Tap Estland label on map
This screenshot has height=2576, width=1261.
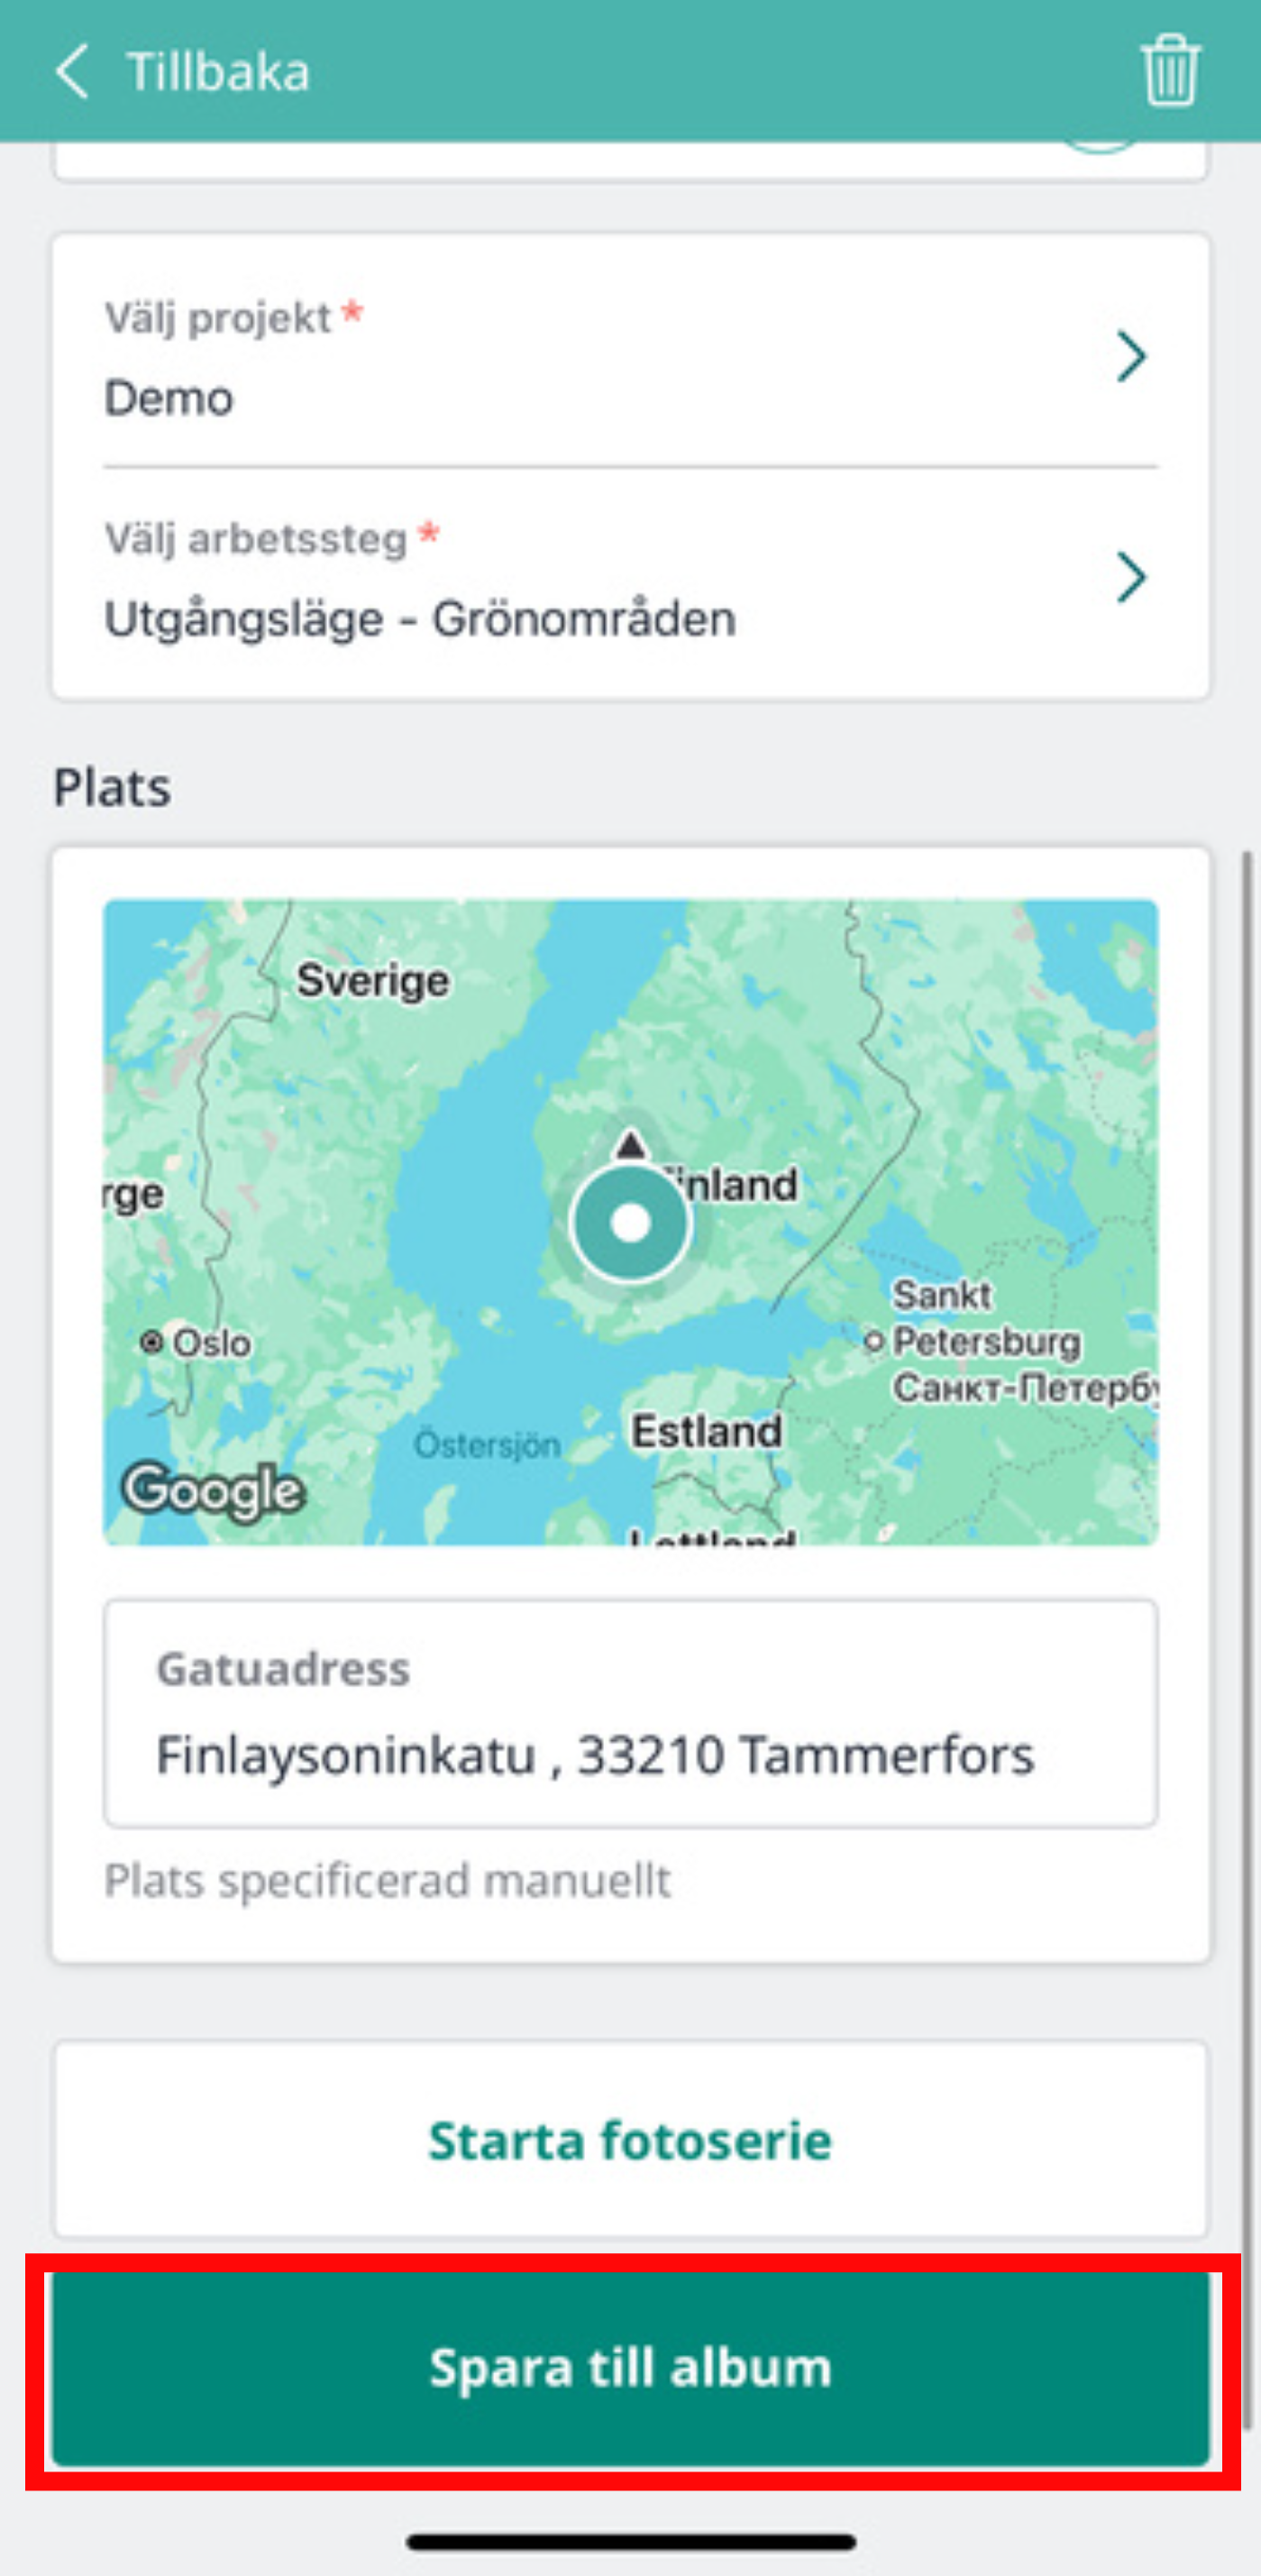pyautogui.click(x=707, y=1431)
